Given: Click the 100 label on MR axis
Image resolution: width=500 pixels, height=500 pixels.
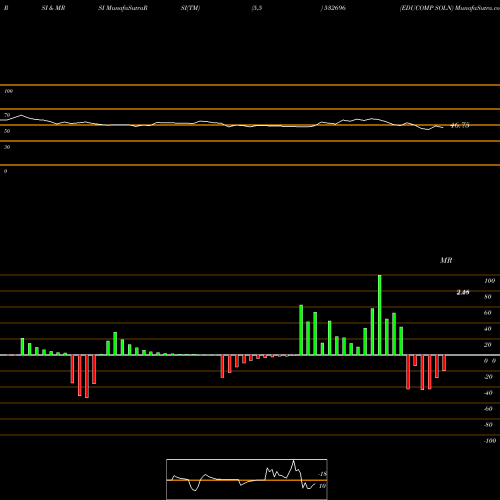Looking at the screenshot, I should (x=489, y=281).
